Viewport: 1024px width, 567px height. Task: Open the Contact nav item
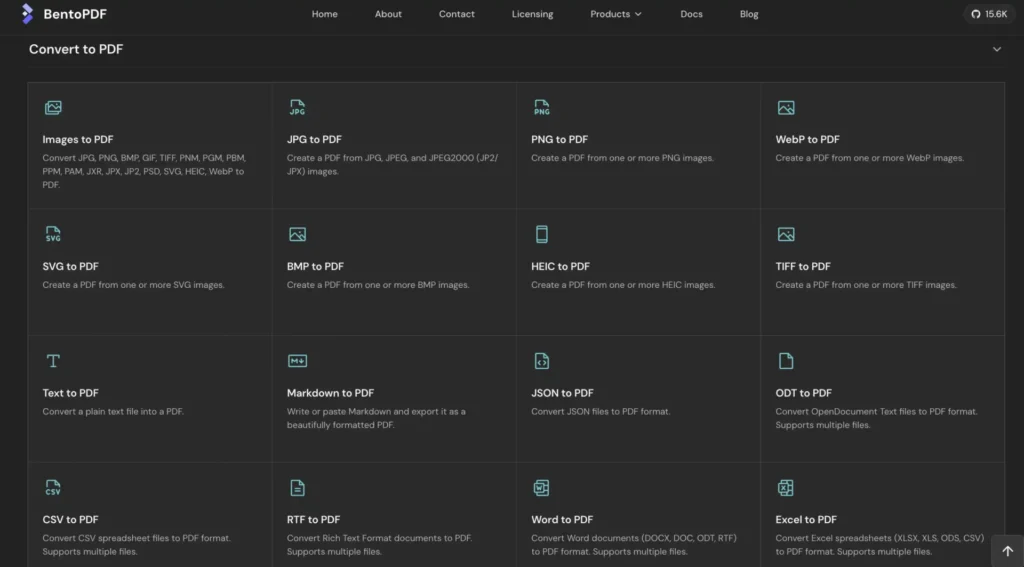point(456,14)
